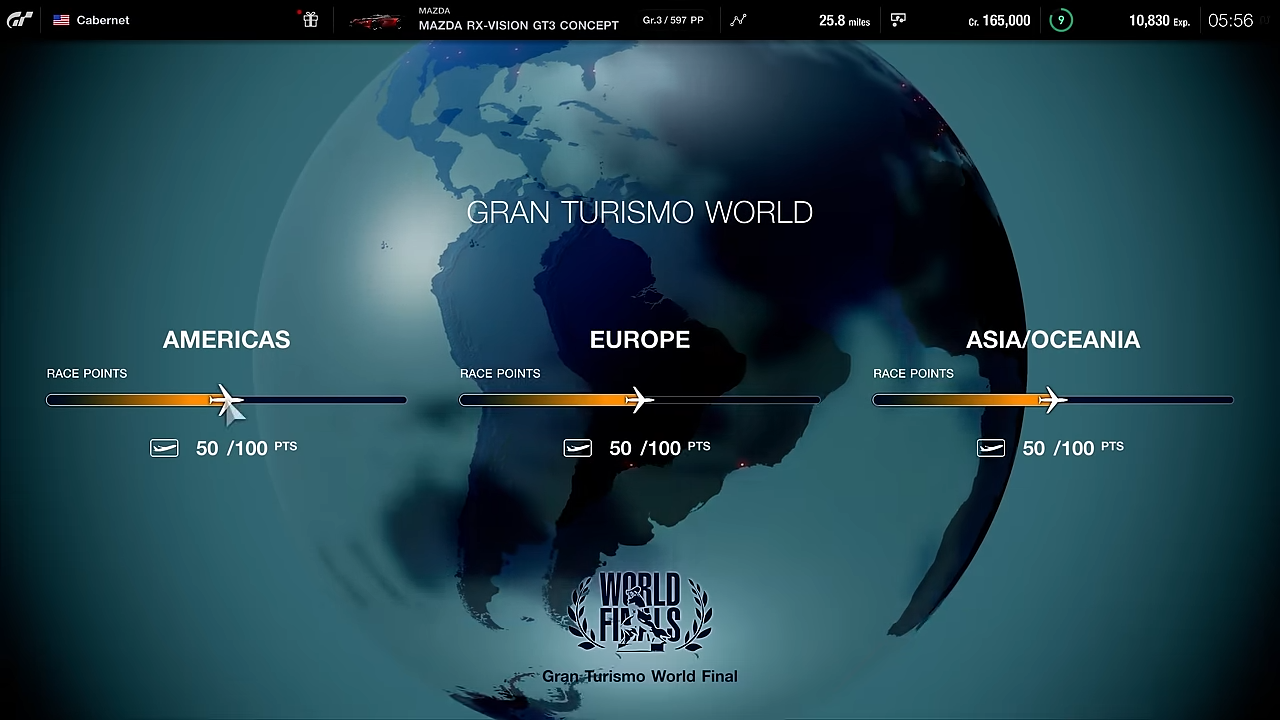Click the Cr. 165,000 credits value
Viewport: 1280px width, 720px height.
point(999,20)
